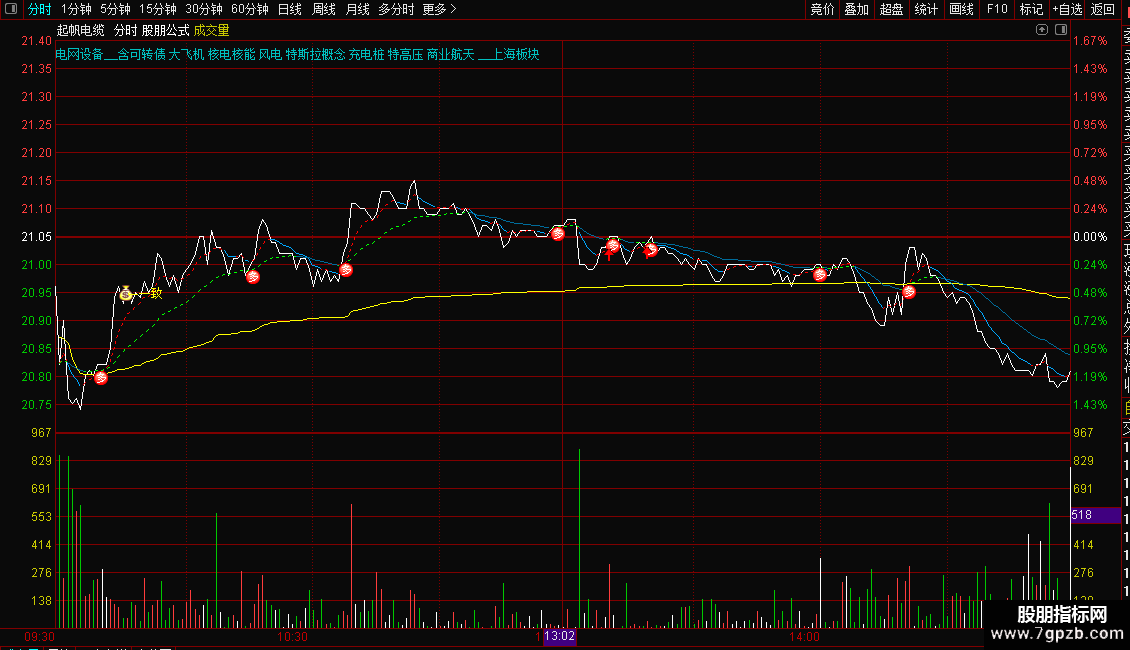Screen dimensions: 1130x650
Task: Click the 多 marker beside the 13:02 crosshair
Action: point(557,233)
